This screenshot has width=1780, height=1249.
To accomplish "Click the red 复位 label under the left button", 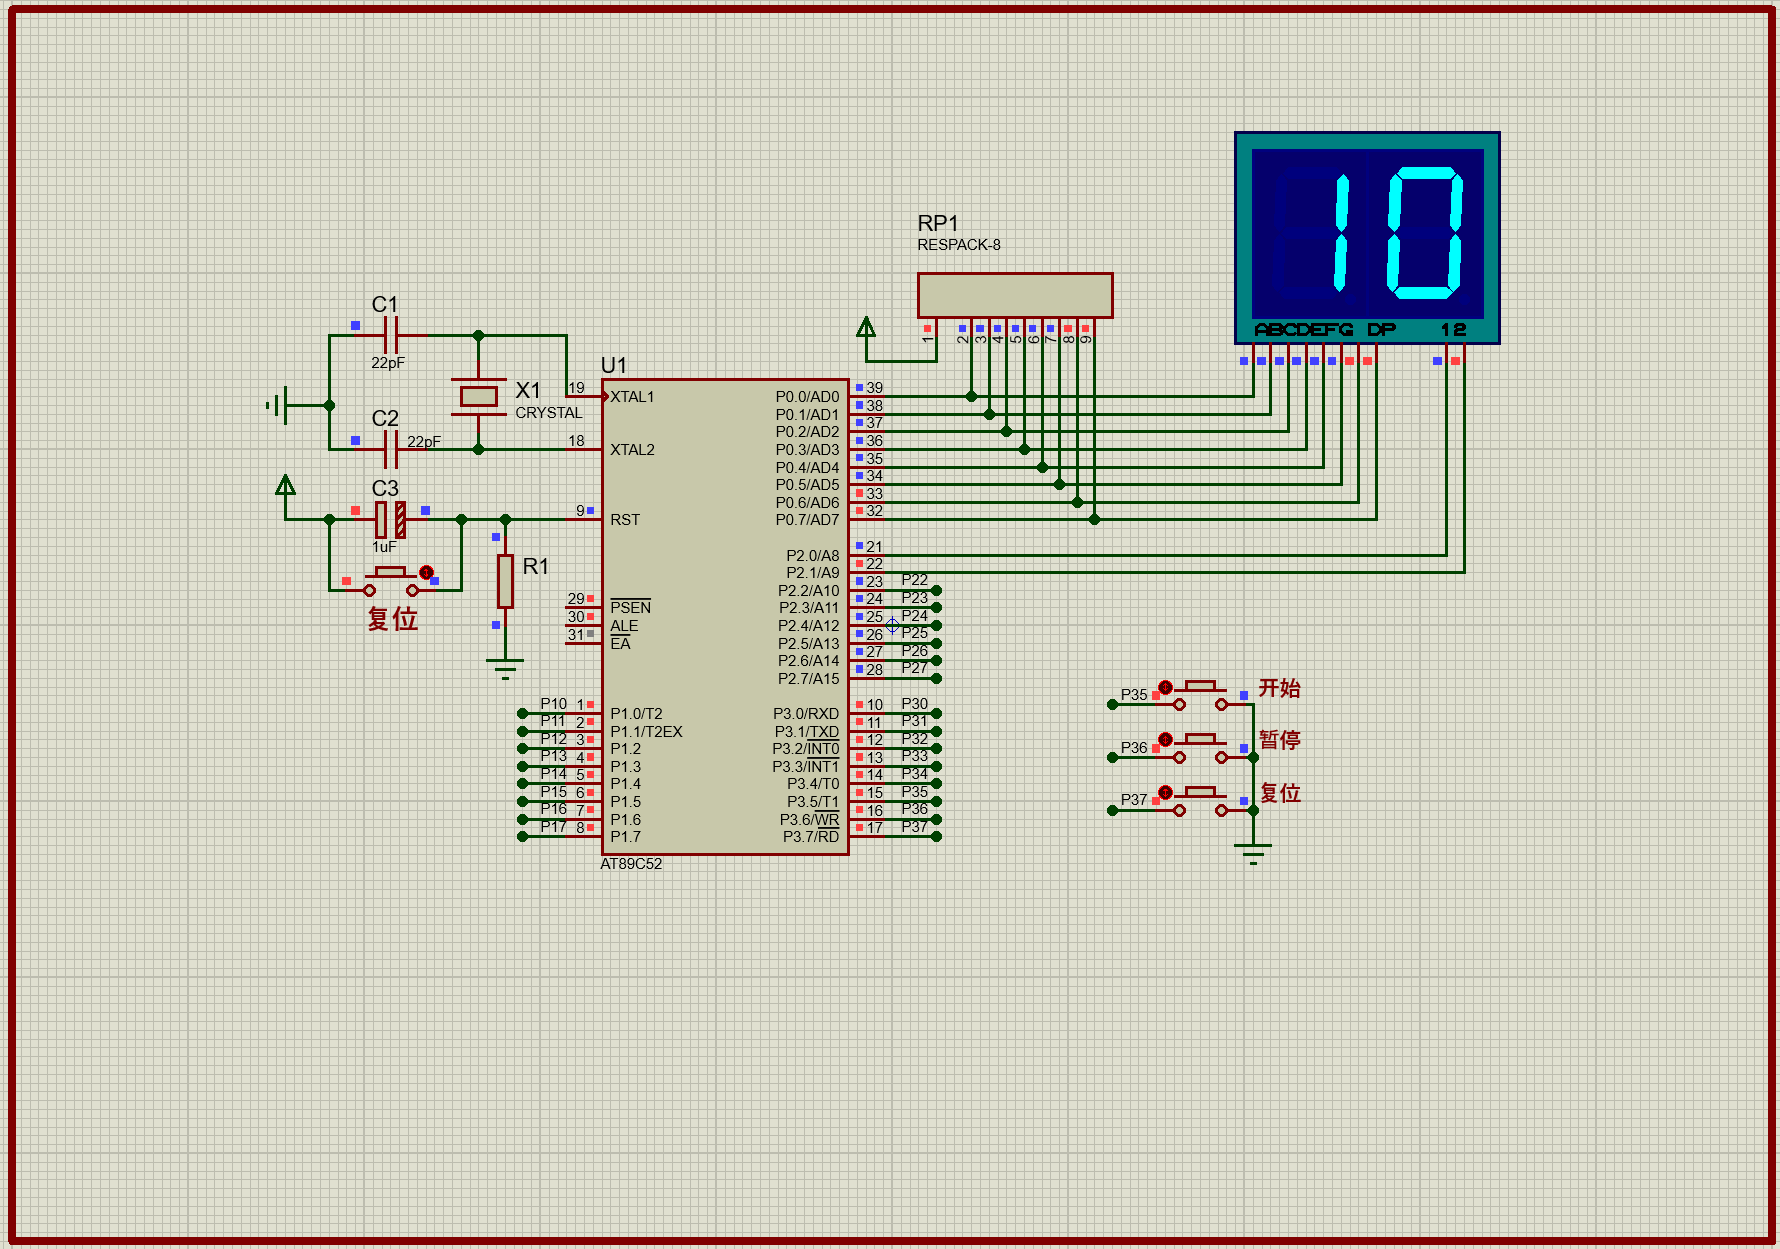I will point(393,619).
